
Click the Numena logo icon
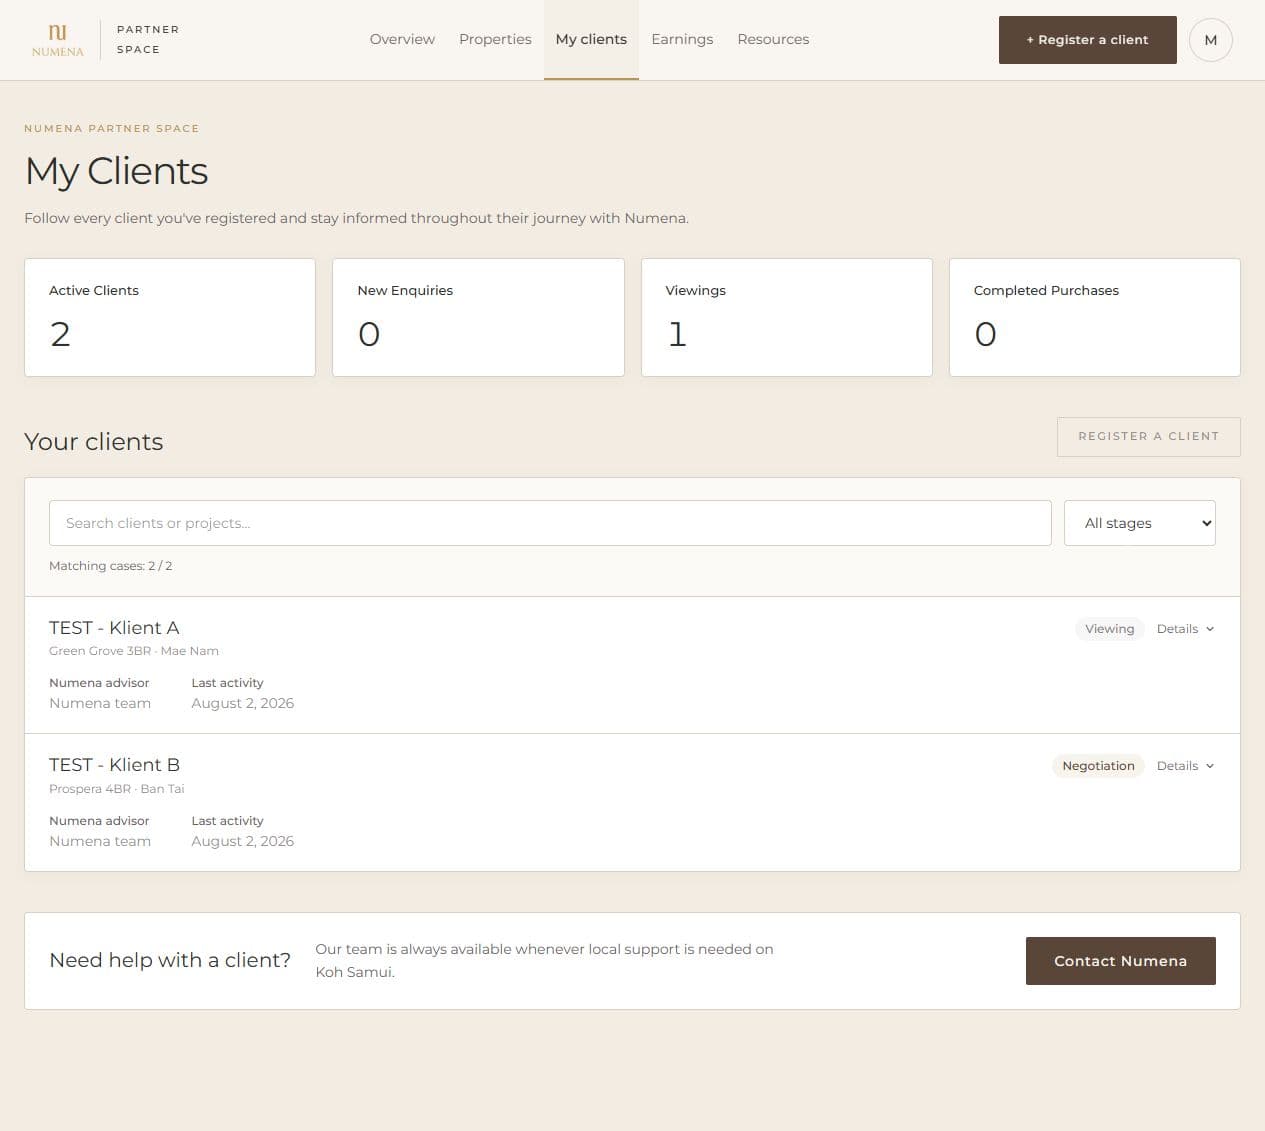58,40
